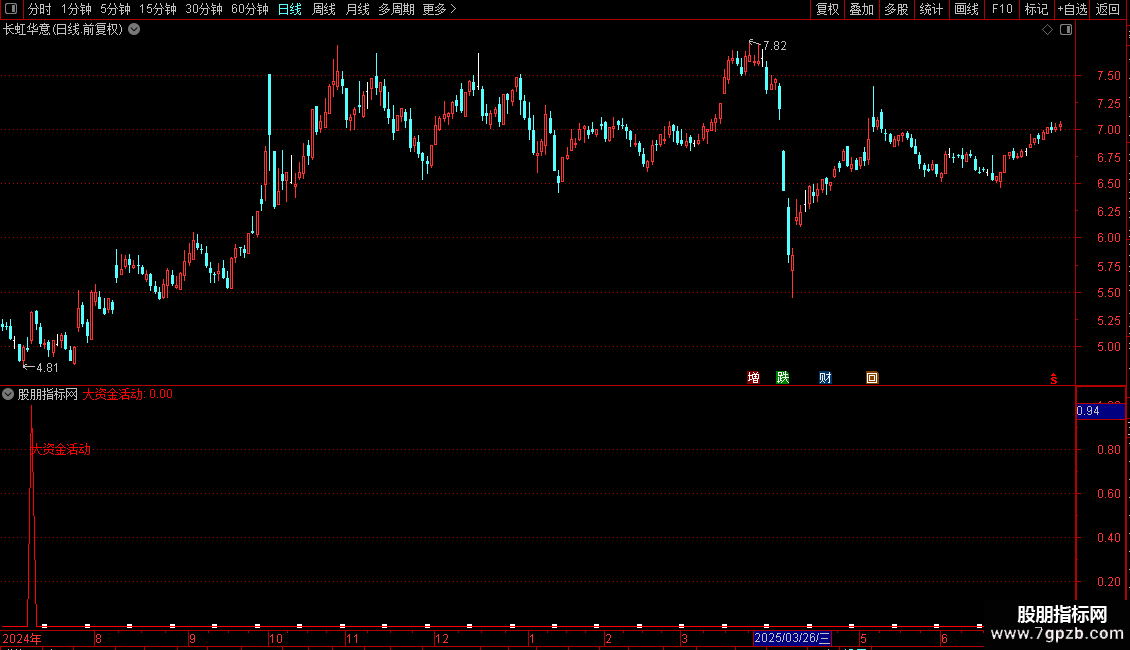Select the 60分钟 period
The image size is (1130, 650).
[249, 9]
